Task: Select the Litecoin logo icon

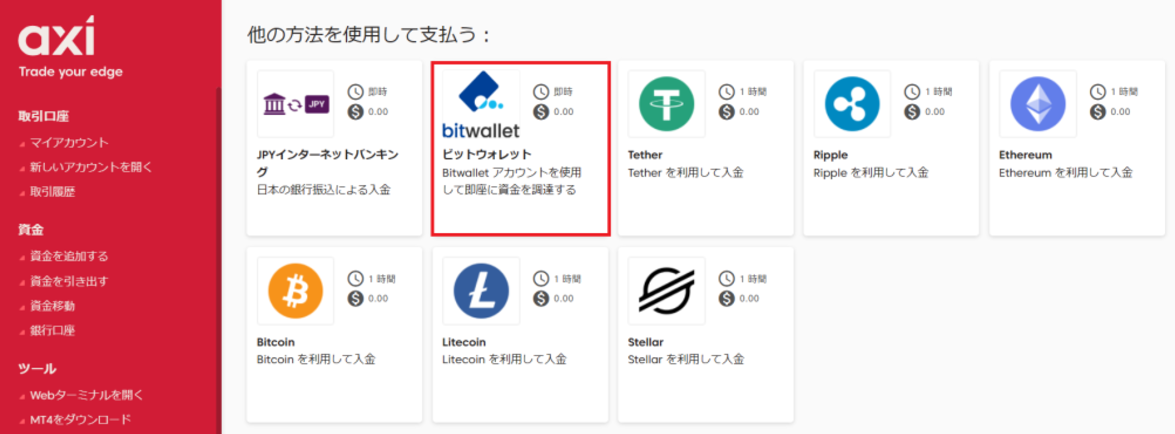Action: pos(480,291)
